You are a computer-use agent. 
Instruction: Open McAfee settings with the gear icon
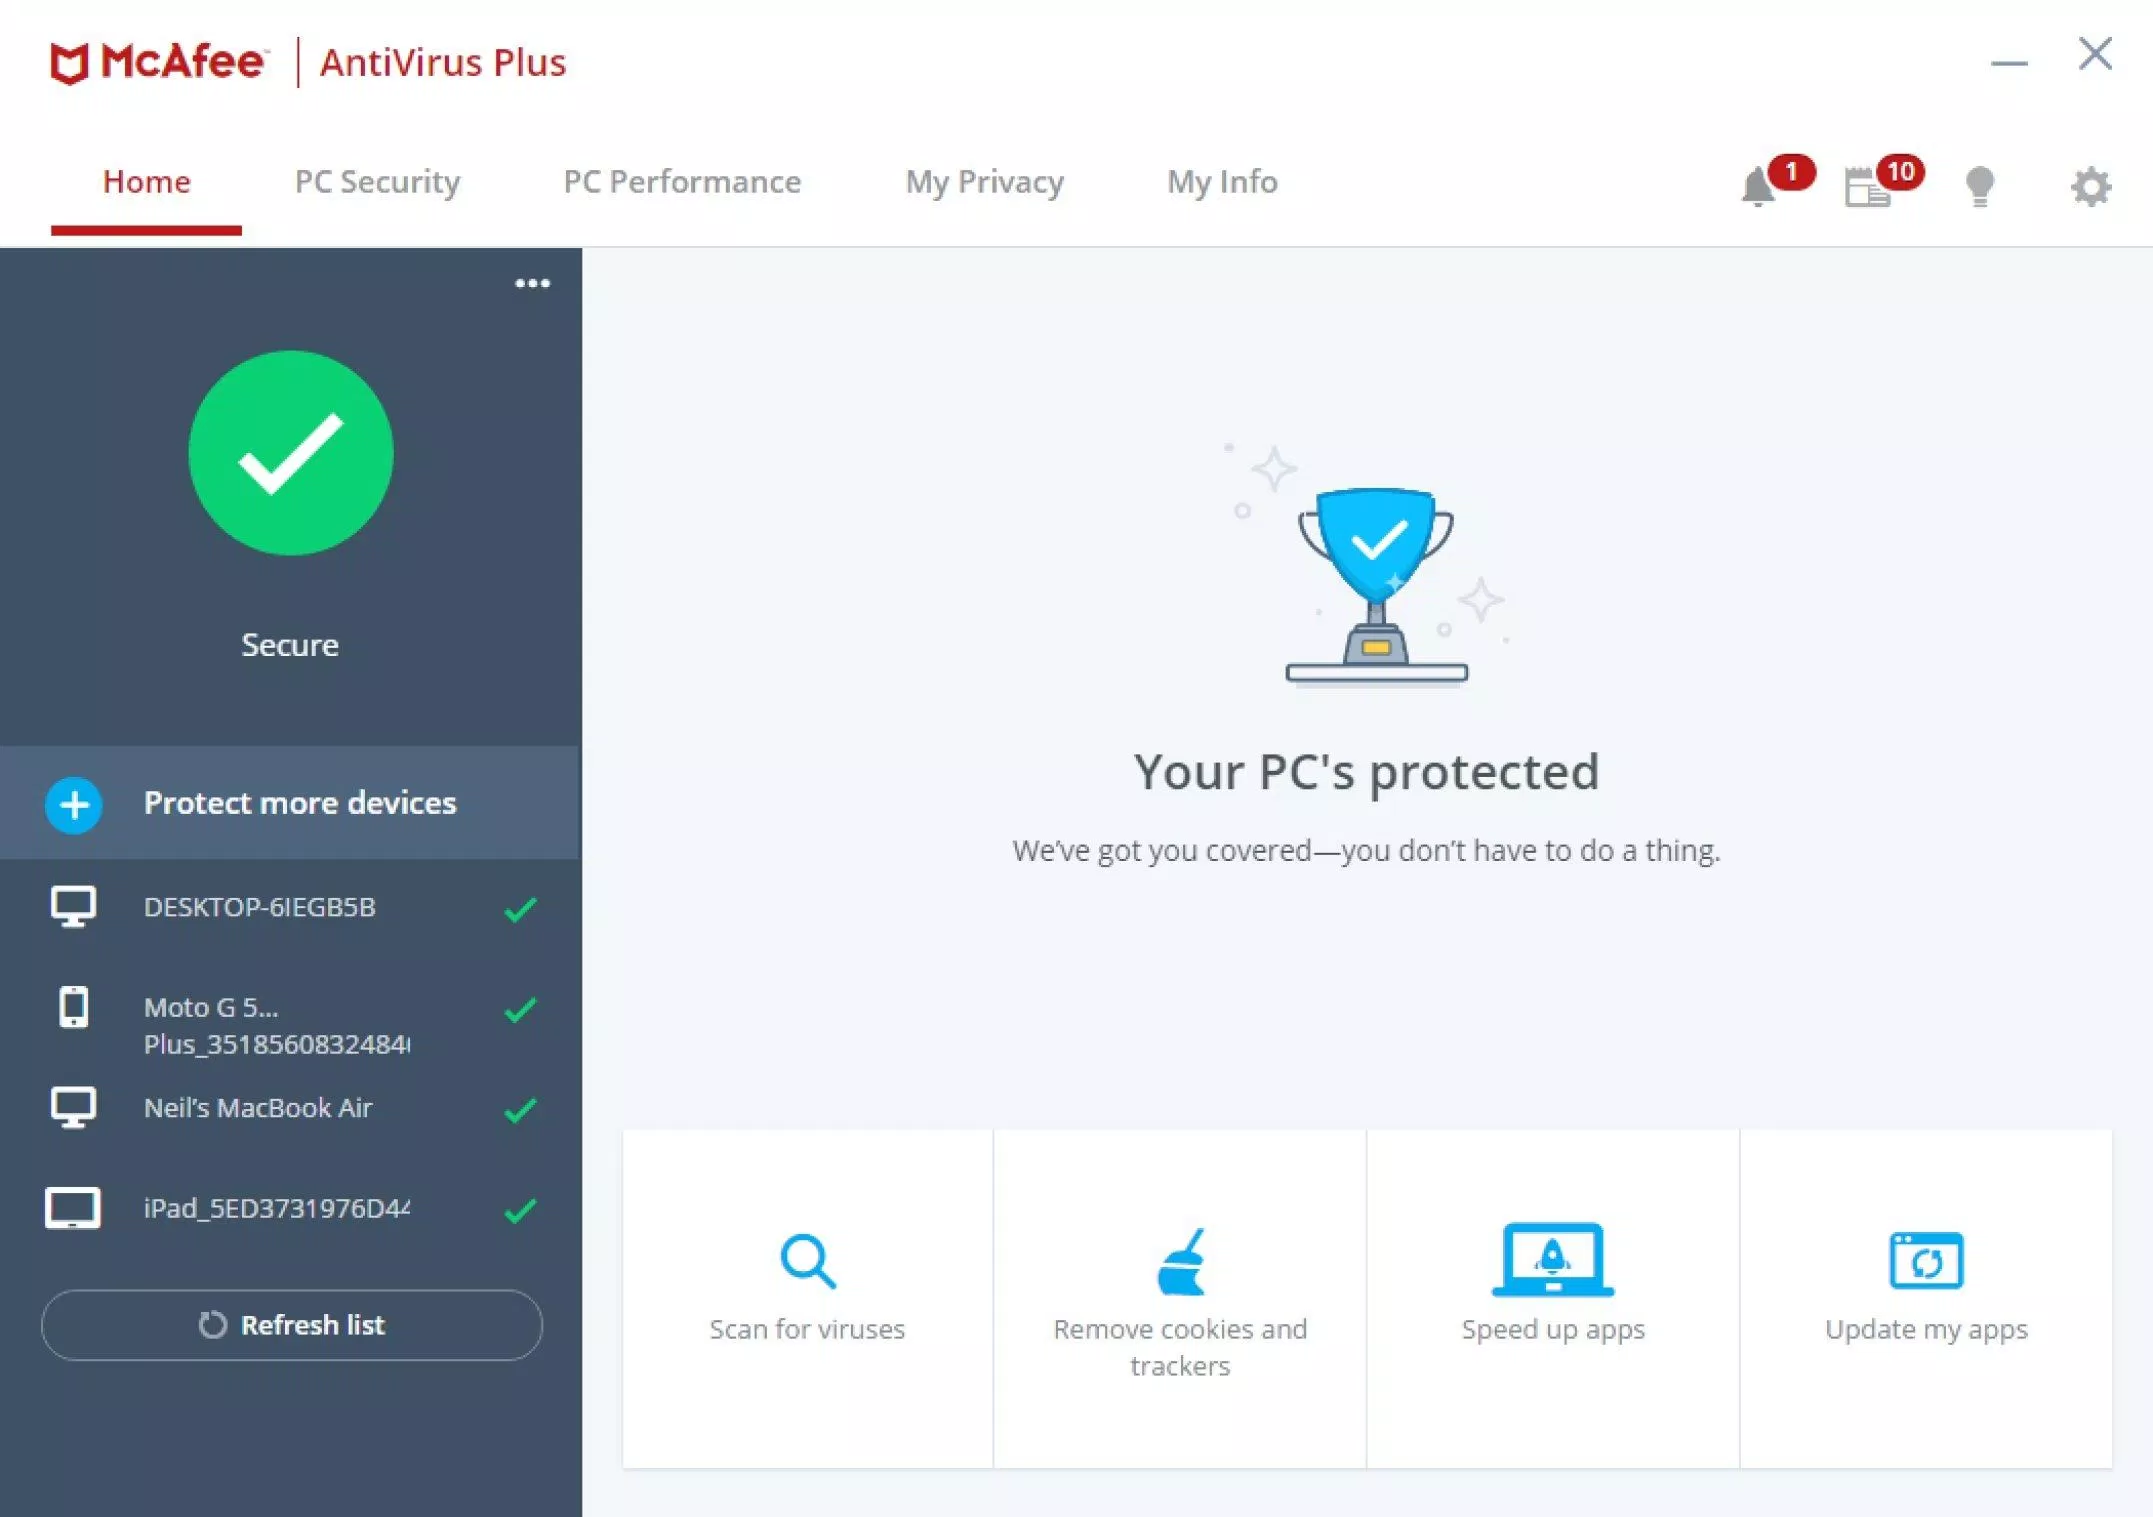tap(2089, 186)
